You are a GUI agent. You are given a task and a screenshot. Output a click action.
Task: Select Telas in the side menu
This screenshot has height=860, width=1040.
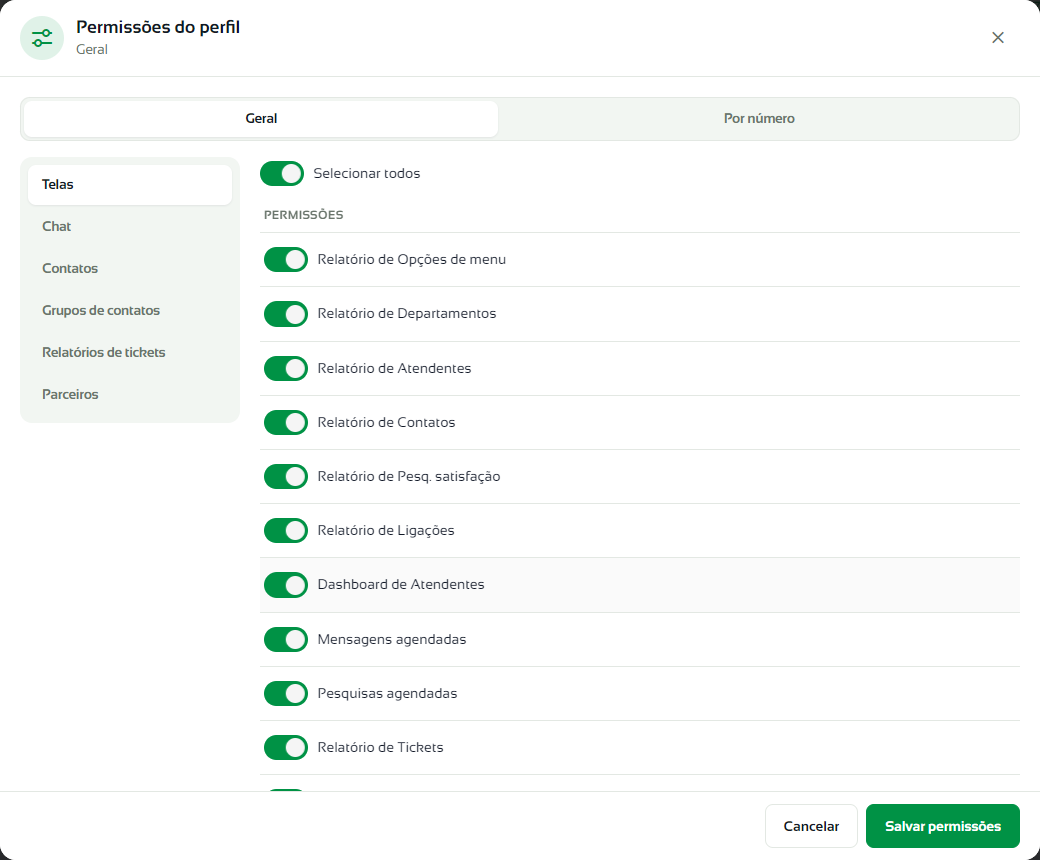pyautogui.click(x=130, y=184)
